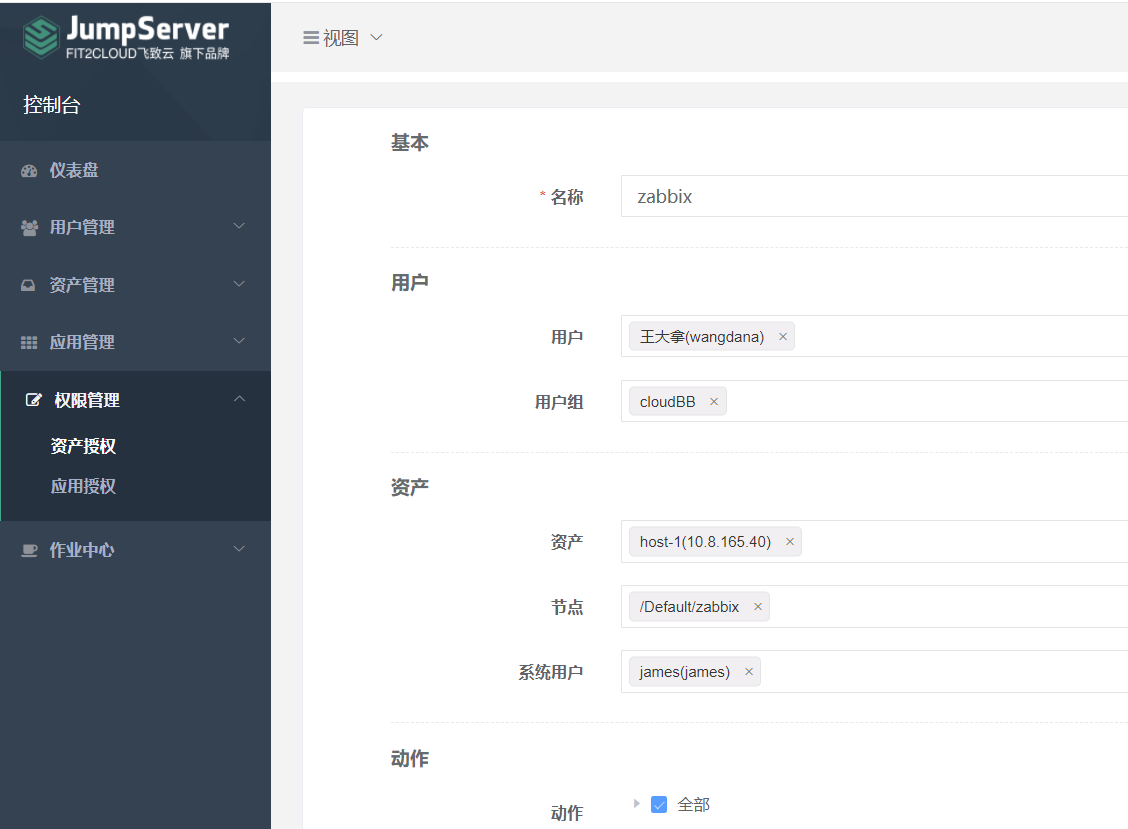Expand the 全部 action tree arrow
The height and width of the screenshot is (829, 1128).
(x=637, y=803)
